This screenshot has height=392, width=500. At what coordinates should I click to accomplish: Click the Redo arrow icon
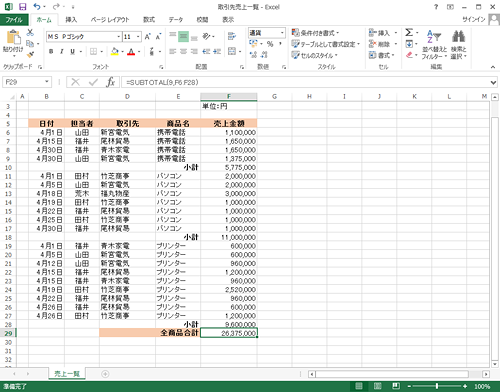56,7
